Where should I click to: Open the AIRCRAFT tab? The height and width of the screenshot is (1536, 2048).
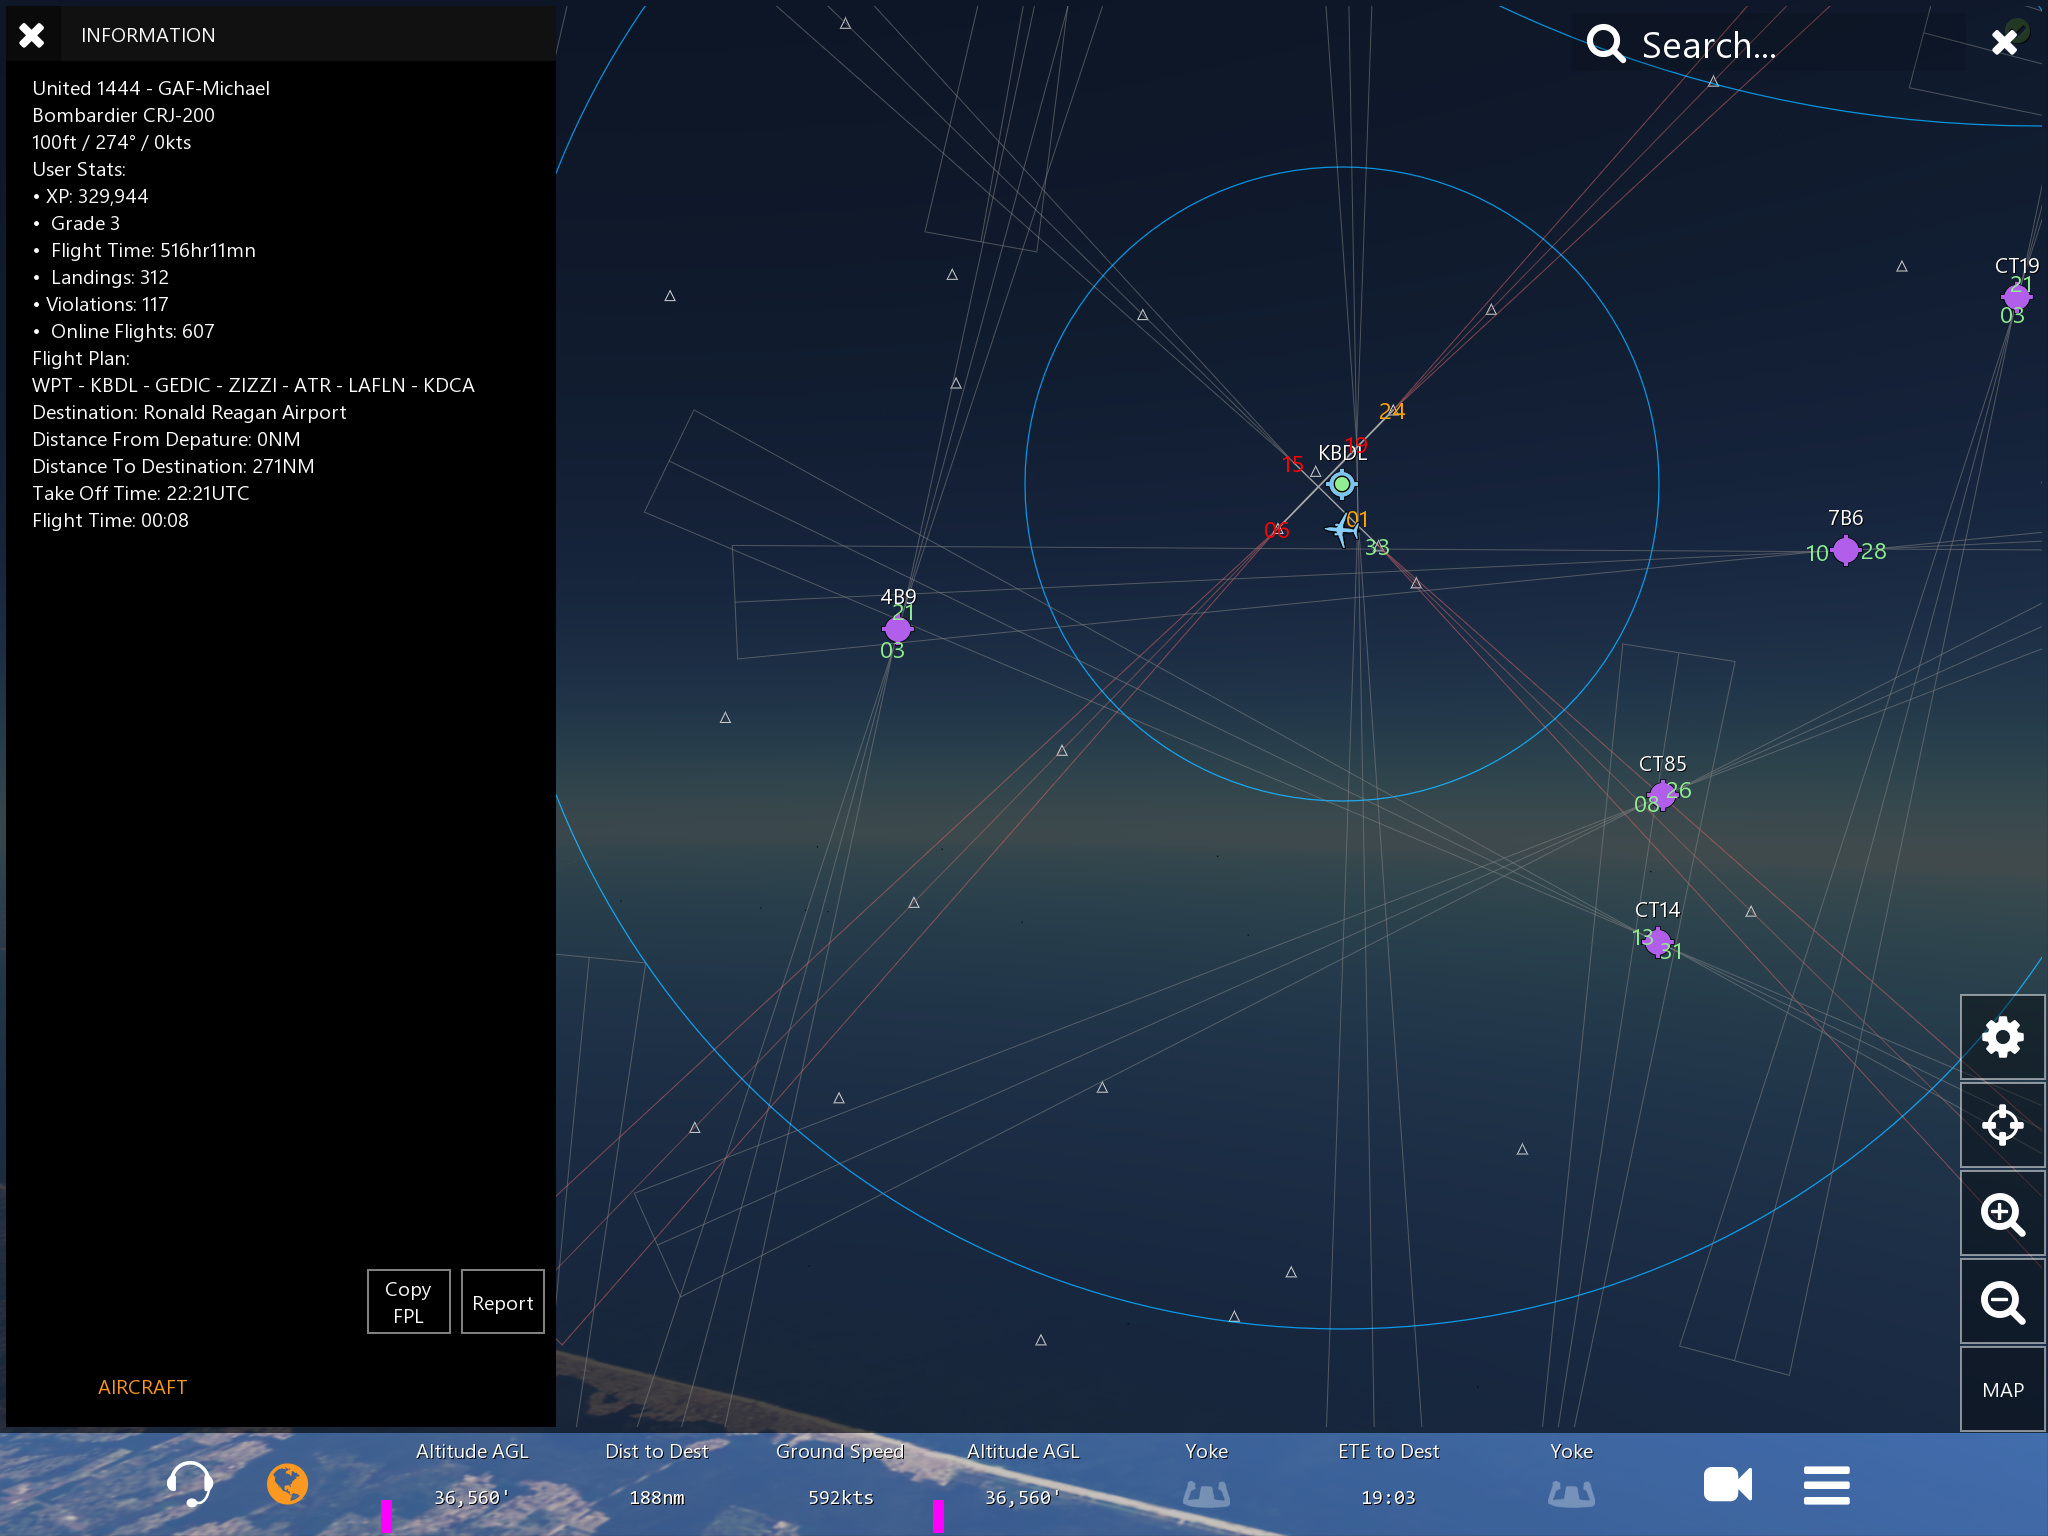142,1387
